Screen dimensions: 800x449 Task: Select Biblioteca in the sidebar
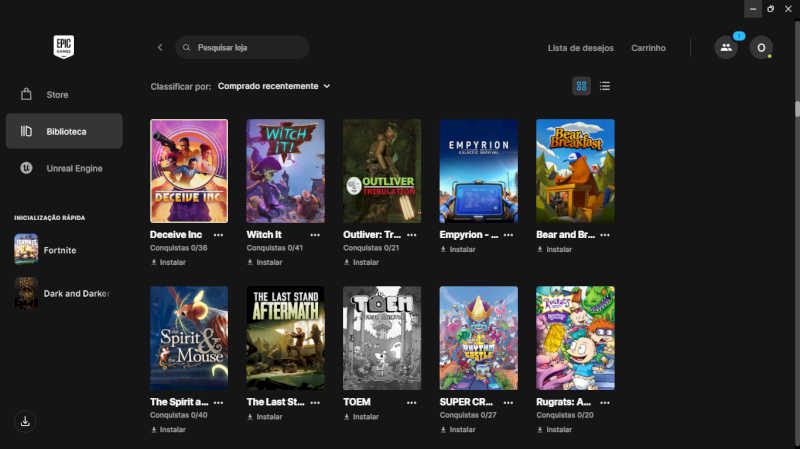(64, 131)
